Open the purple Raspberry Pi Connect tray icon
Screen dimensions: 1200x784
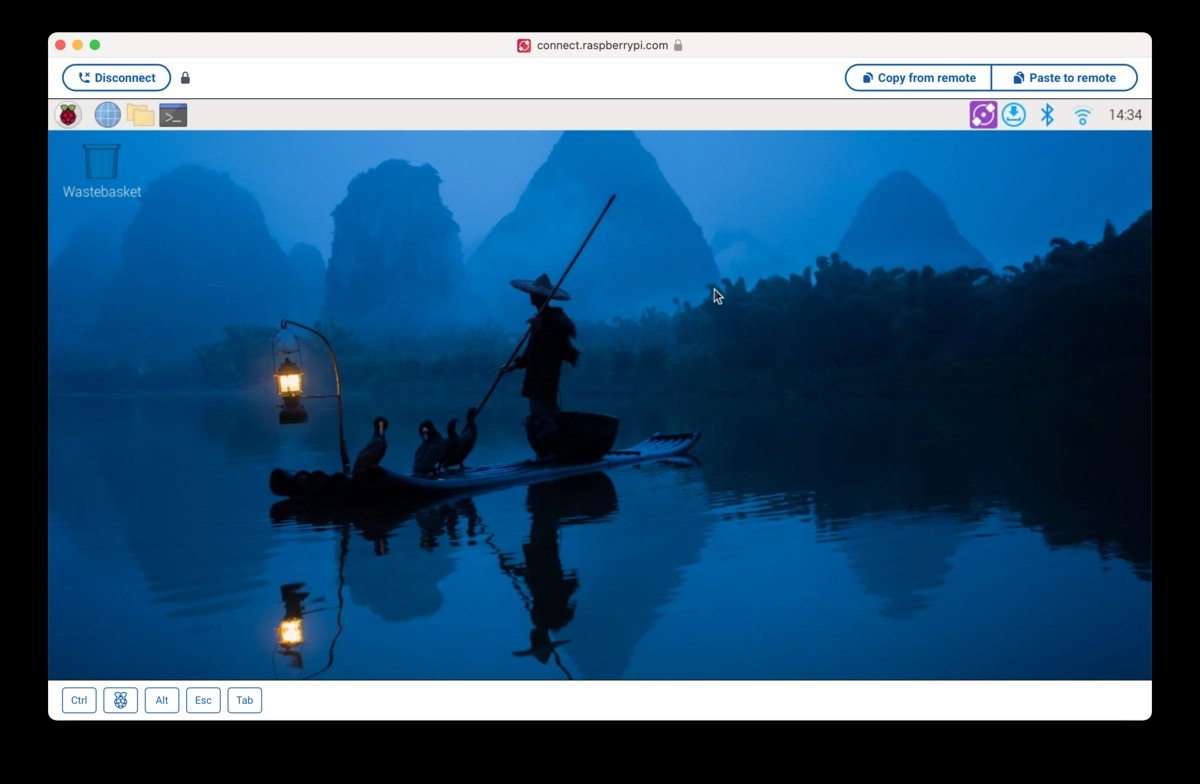(x=982, y=114)
